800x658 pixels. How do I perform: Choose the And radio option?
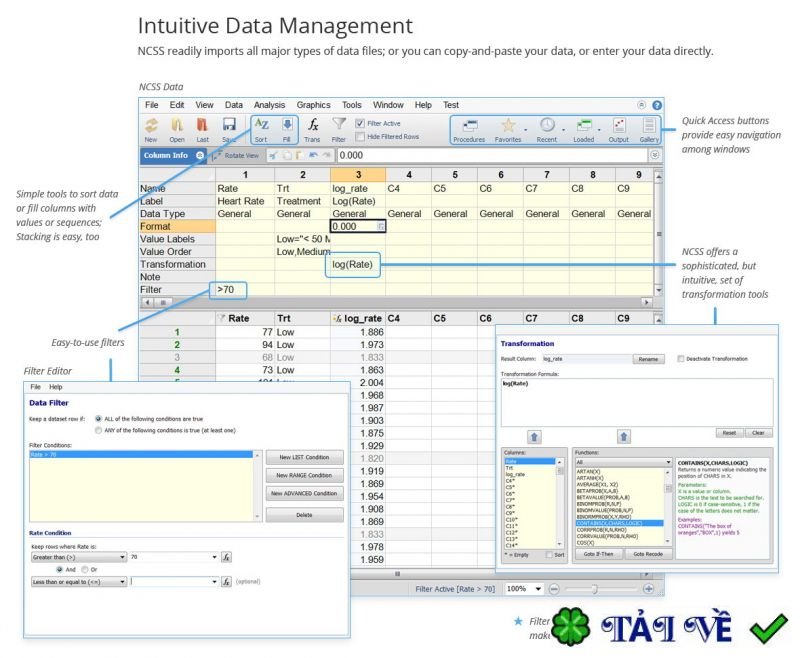(60, 569)
